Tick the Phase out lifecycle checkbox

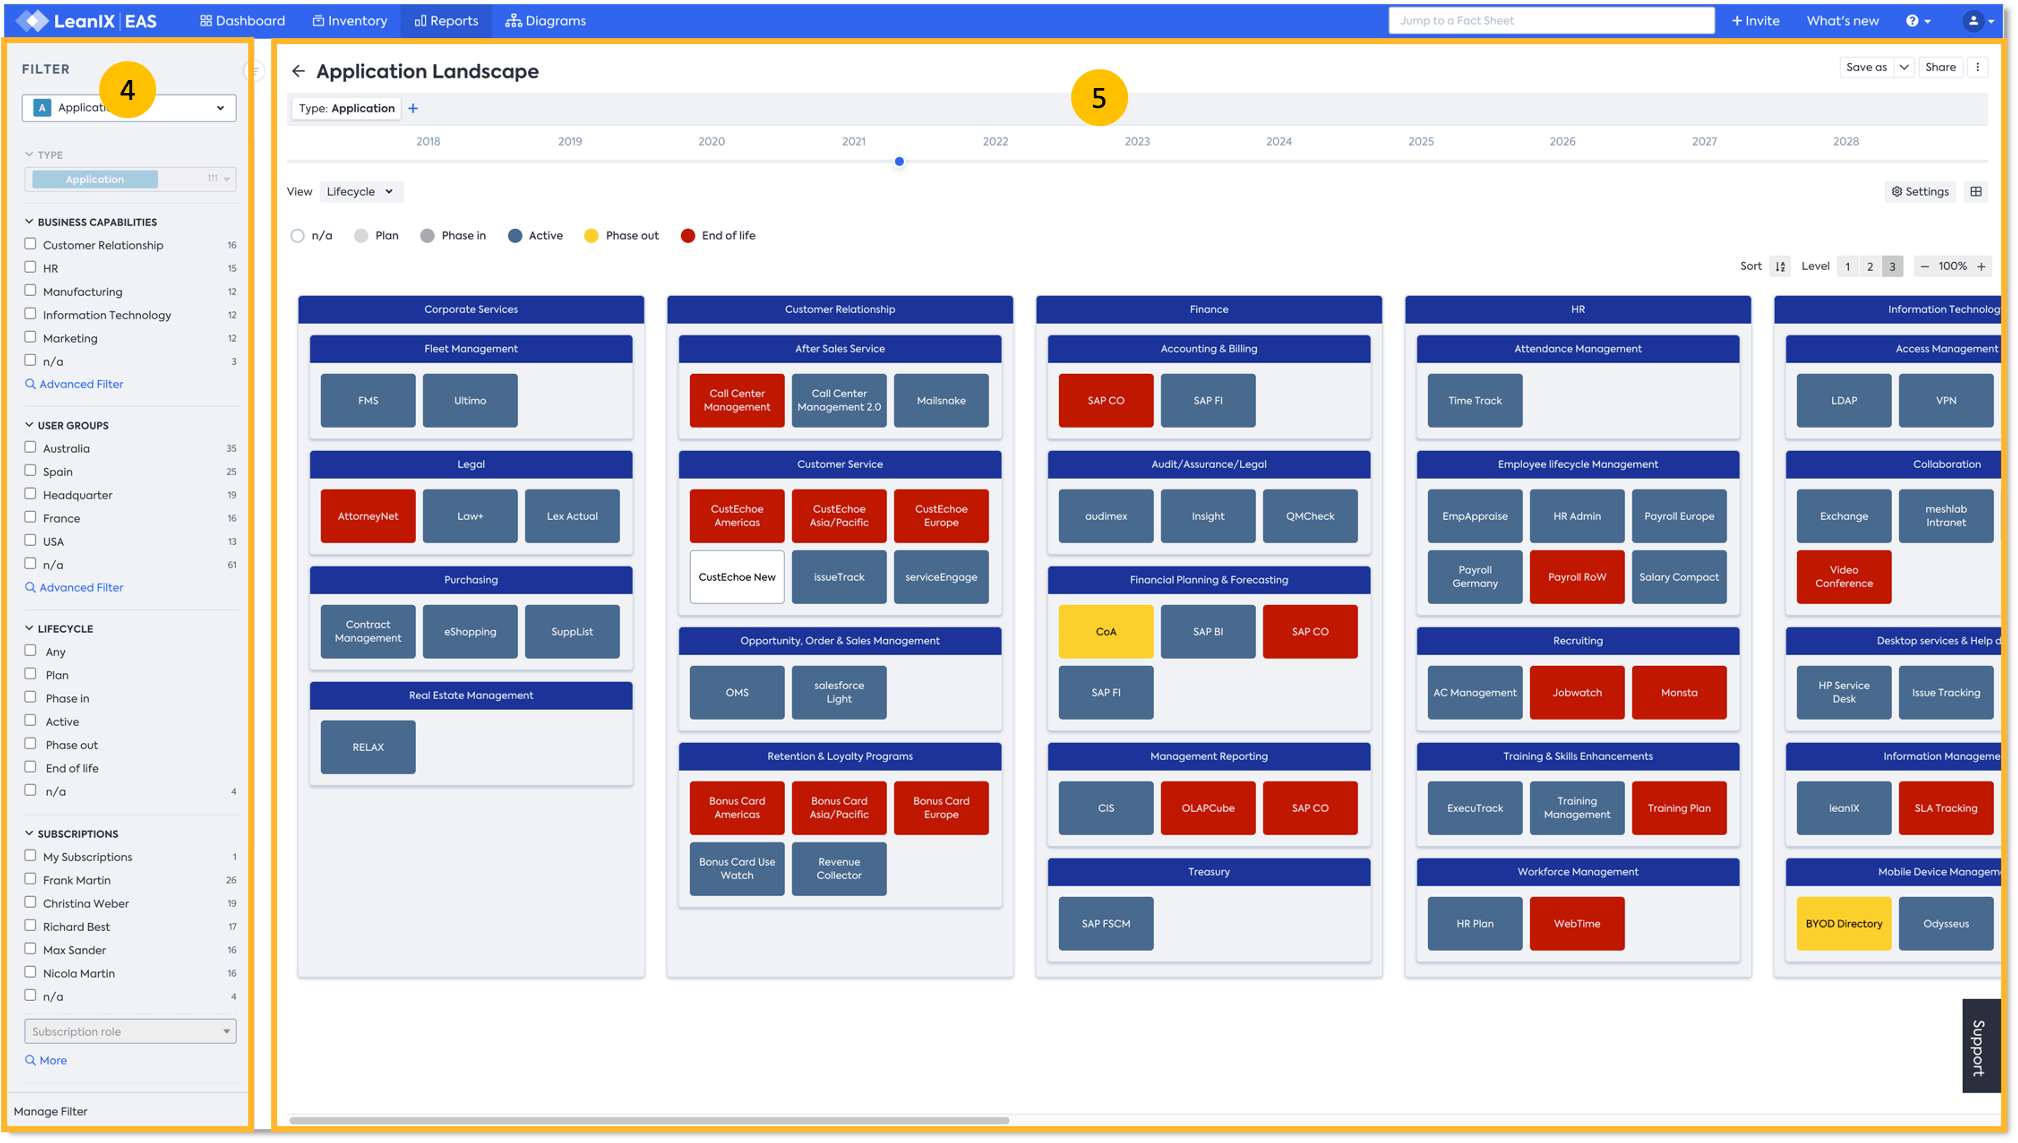pyautogui.click(x=30, y=744)
